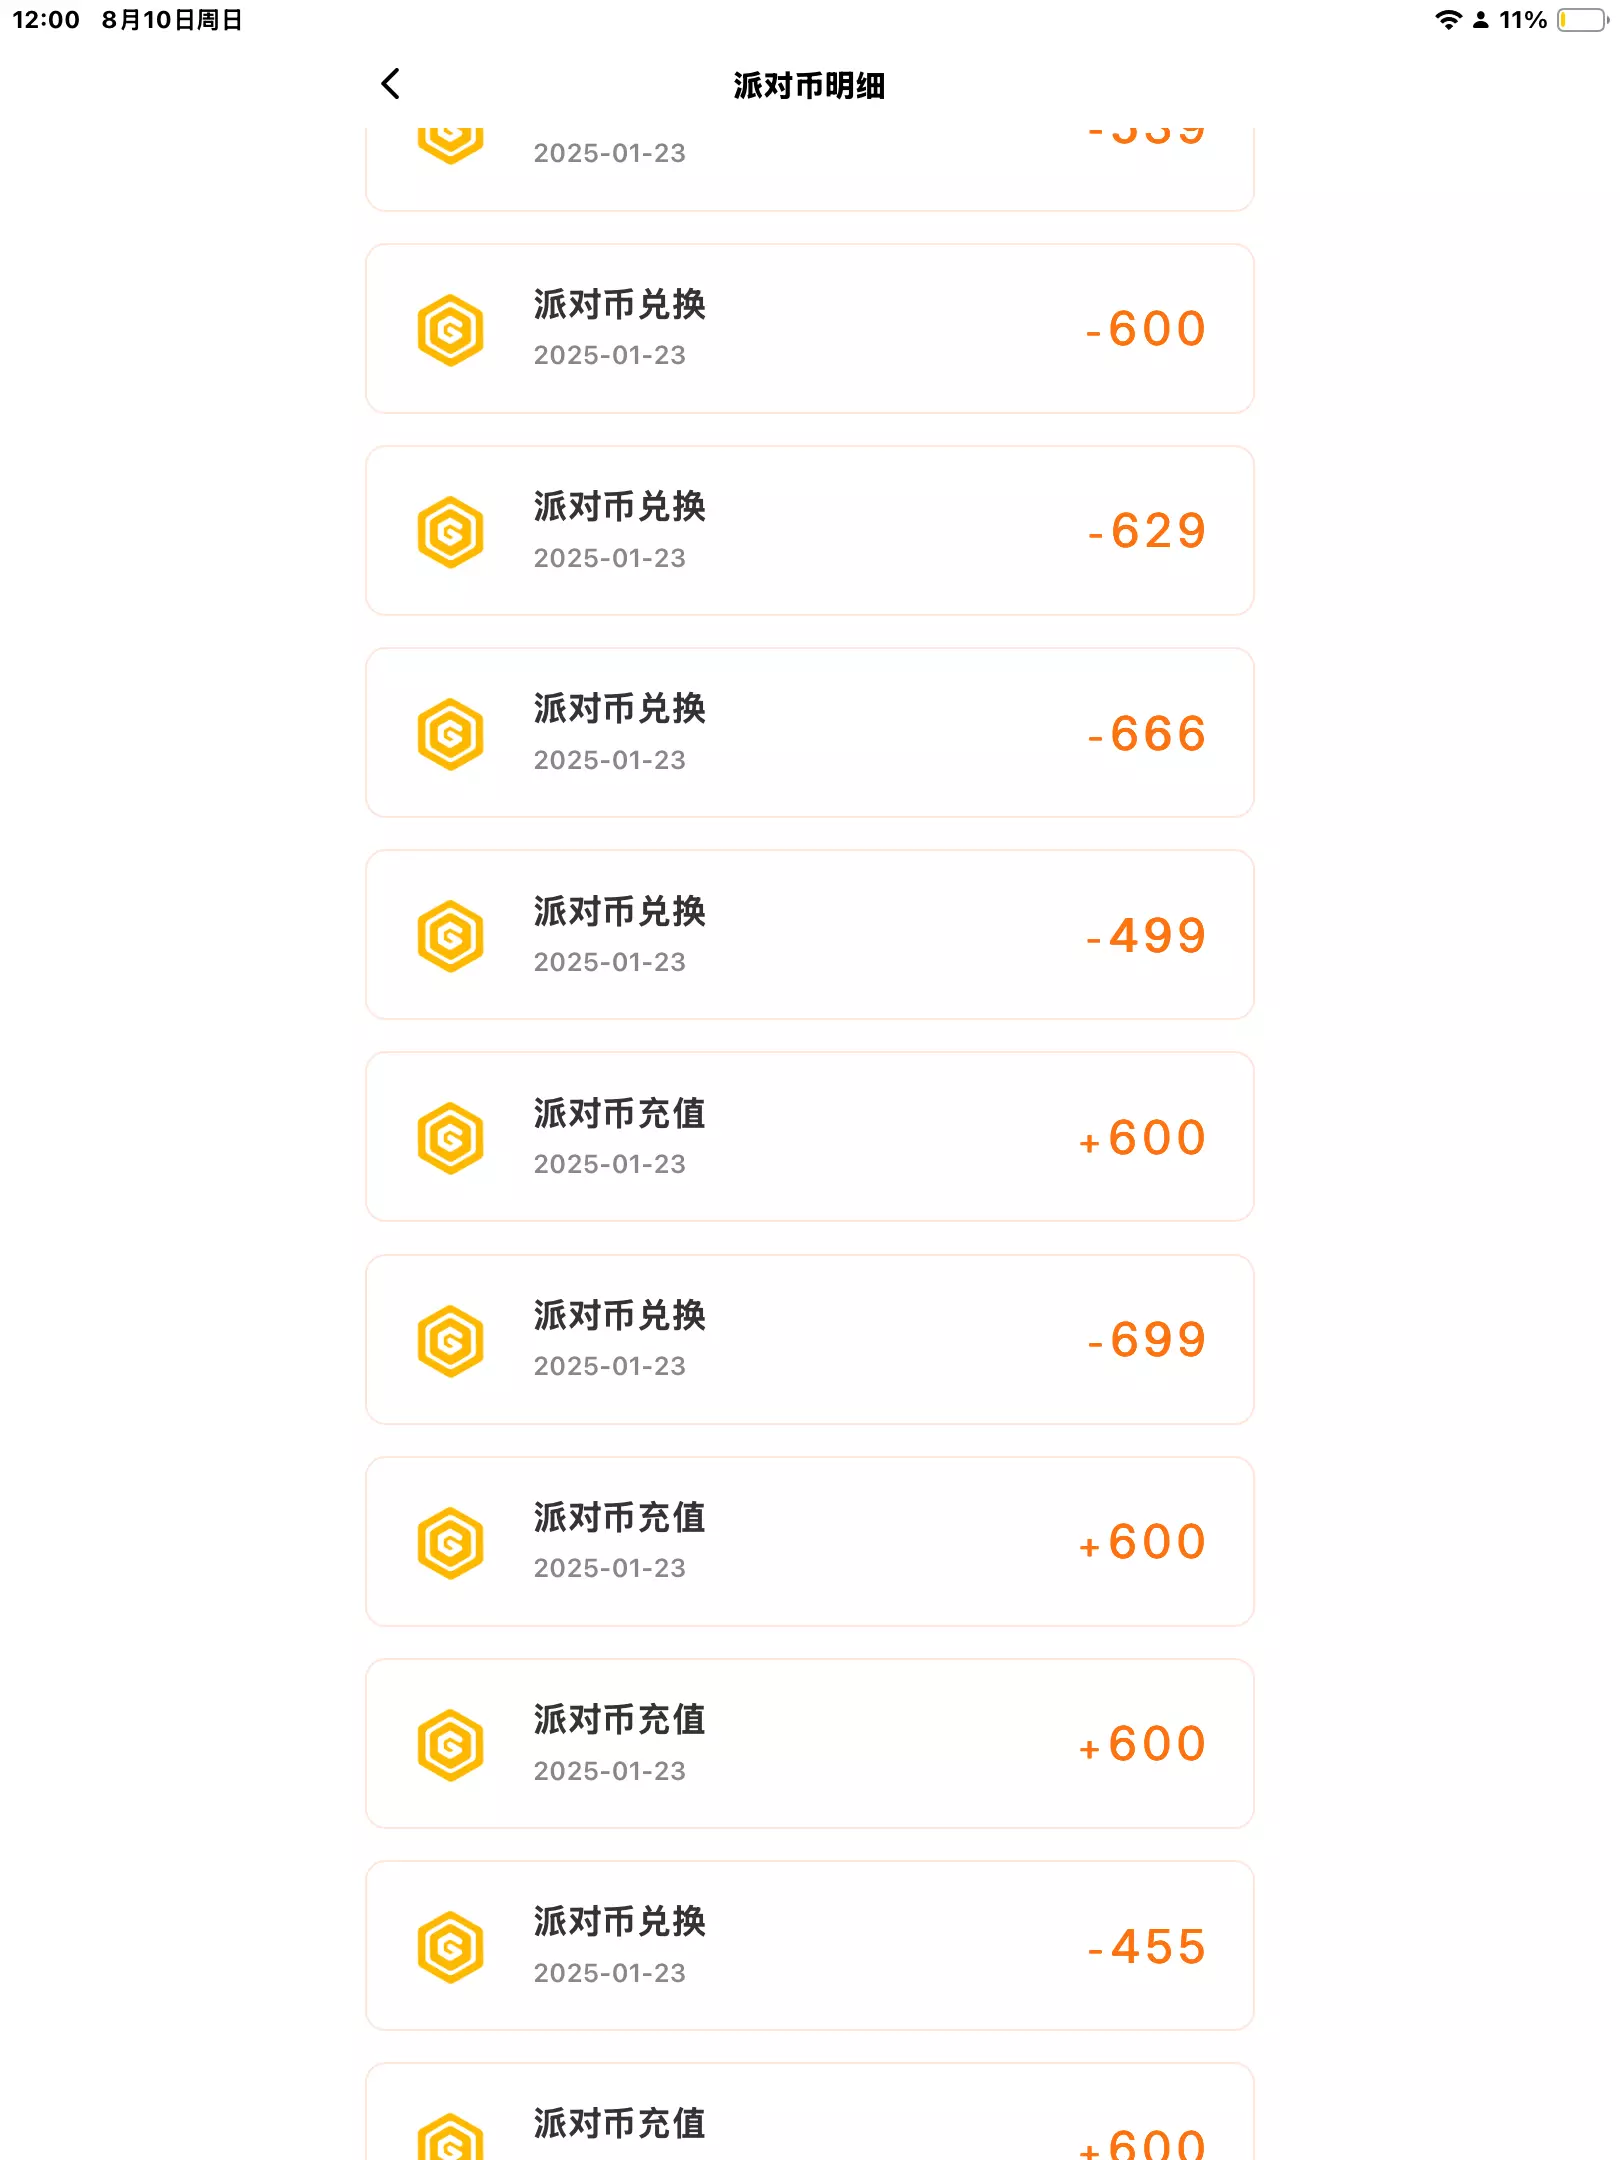The height and width of the screenshot is (2160, 1620).
Task: Tap the Wi-Fi status icon
Action: pyautogui.click(x=1447, y=20)
